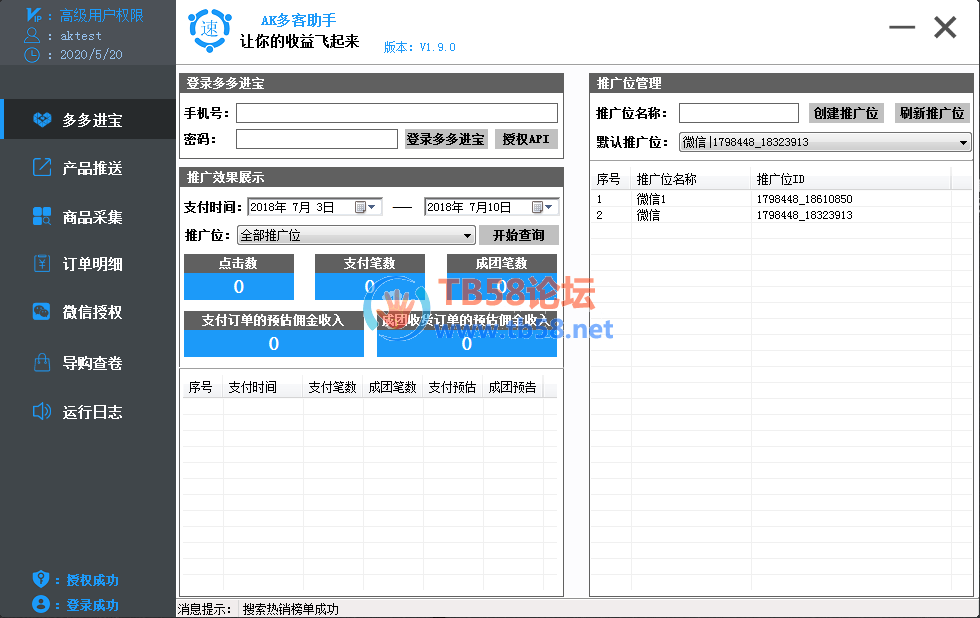Open calendar picker for start date 7月3日
This screenshot has width=980, height=618.
(366, 207)
